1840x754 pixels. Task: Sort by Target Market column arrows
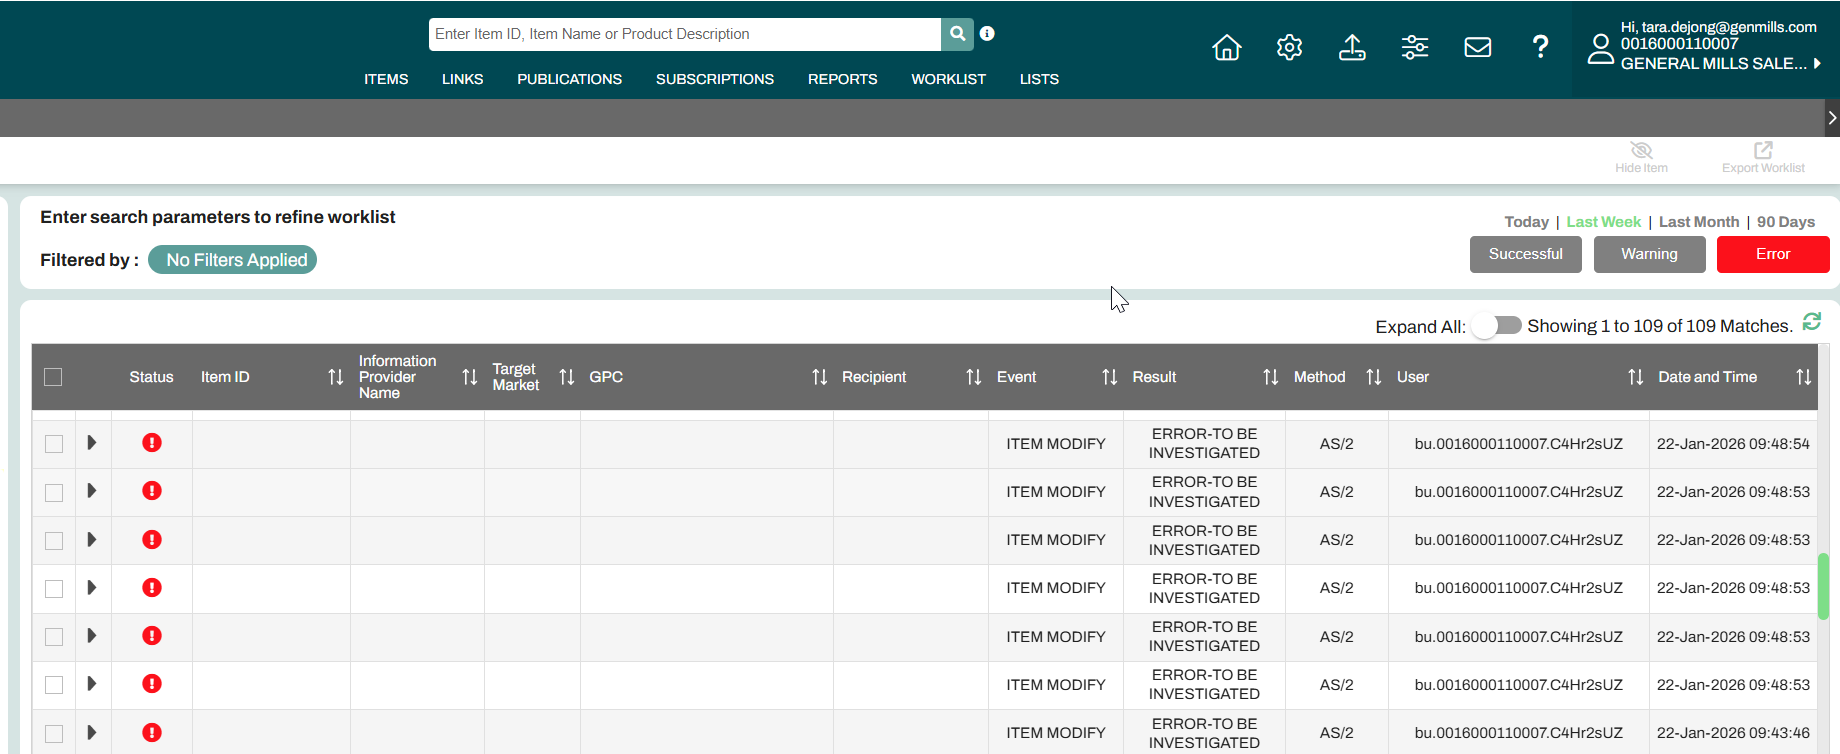pyautogui.click(x=567, y=377)
